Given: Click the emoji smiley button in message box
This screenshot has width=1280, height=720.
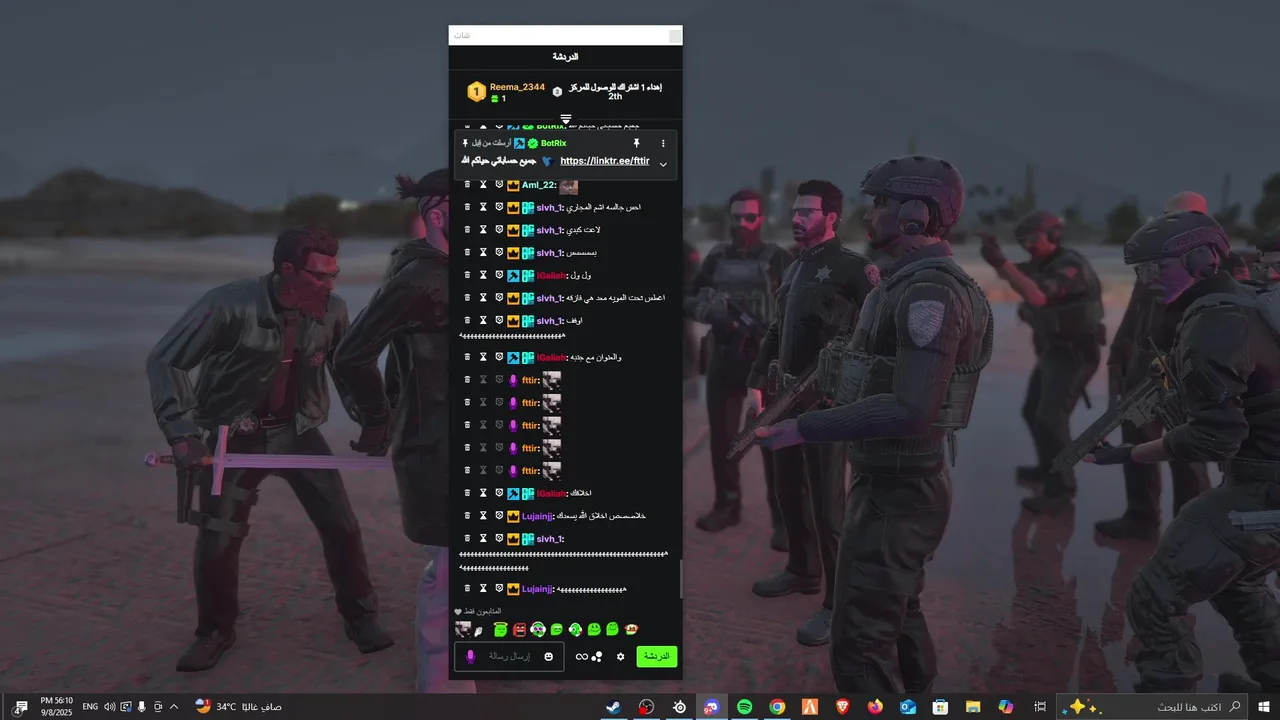Looking at the screenshot, I should (x=549, y=656).
